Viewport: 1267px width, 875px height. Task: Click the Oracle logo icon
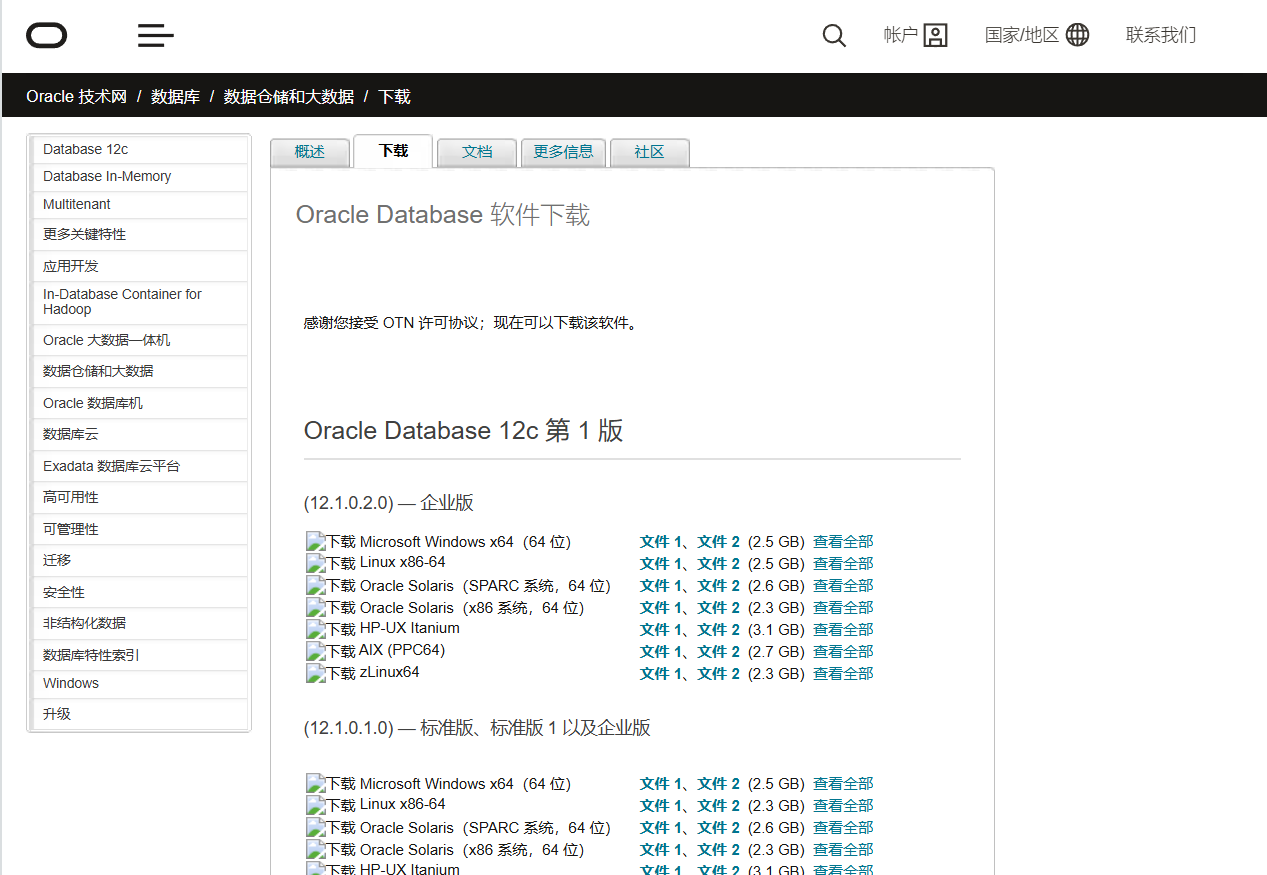[47, 36]
